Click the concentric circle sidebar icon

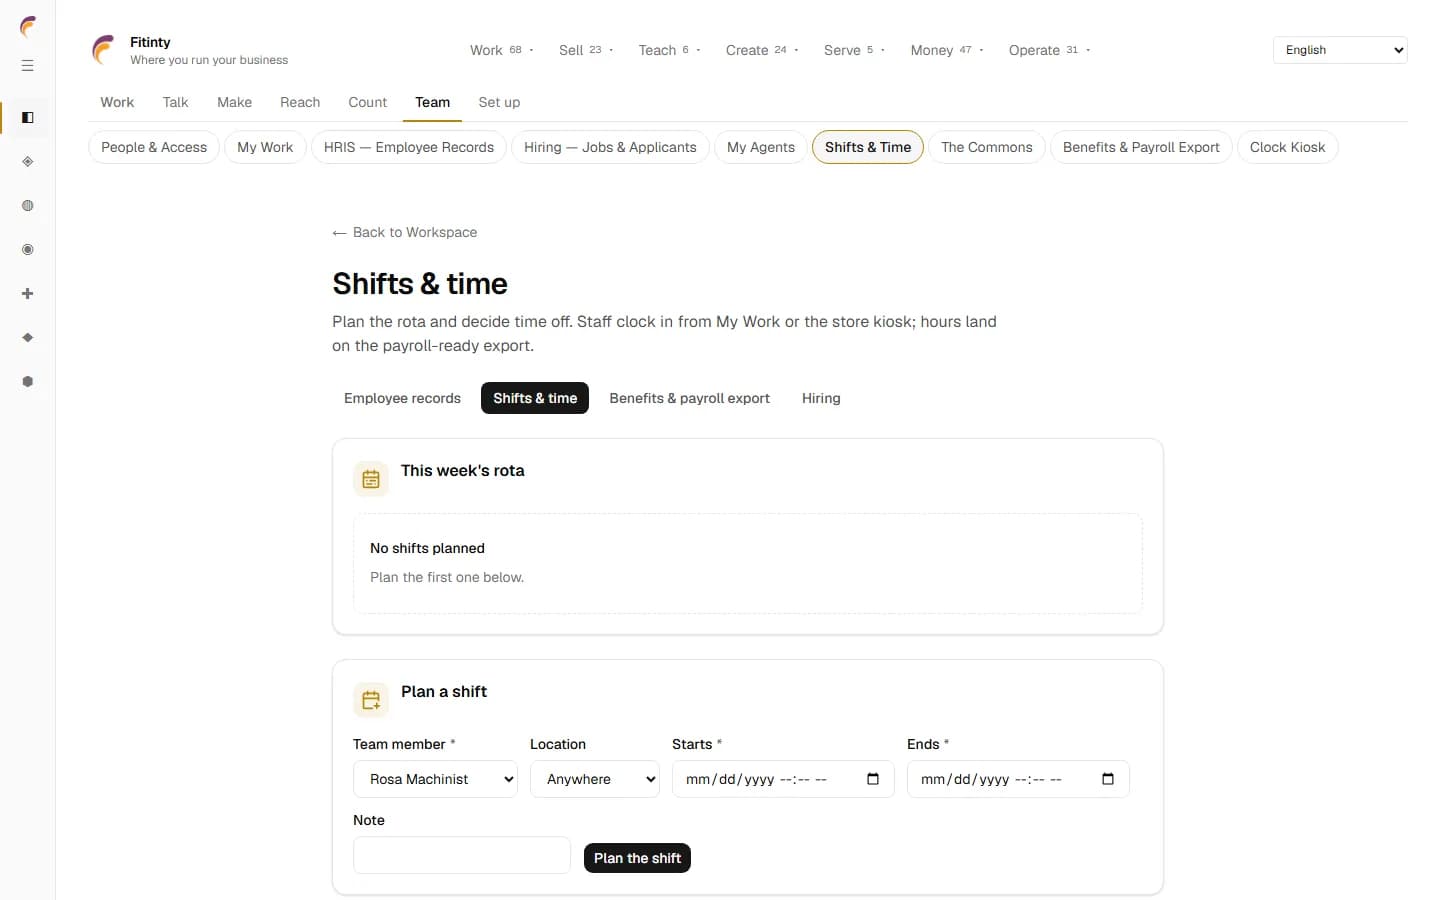(x=28, y=250)
